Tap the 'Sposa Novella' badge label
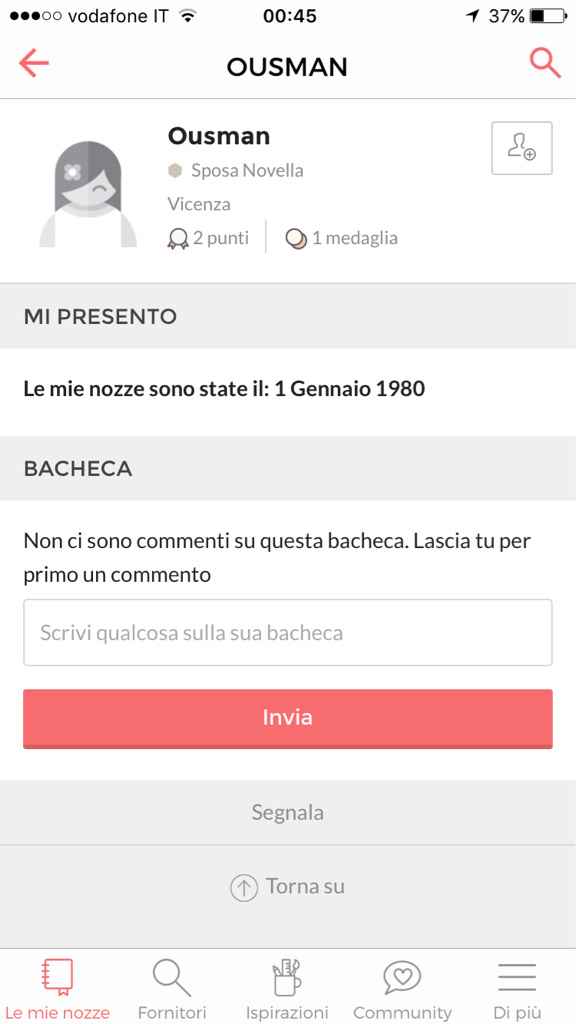This screenshot has height=1024, width=576. pos(243,170)
